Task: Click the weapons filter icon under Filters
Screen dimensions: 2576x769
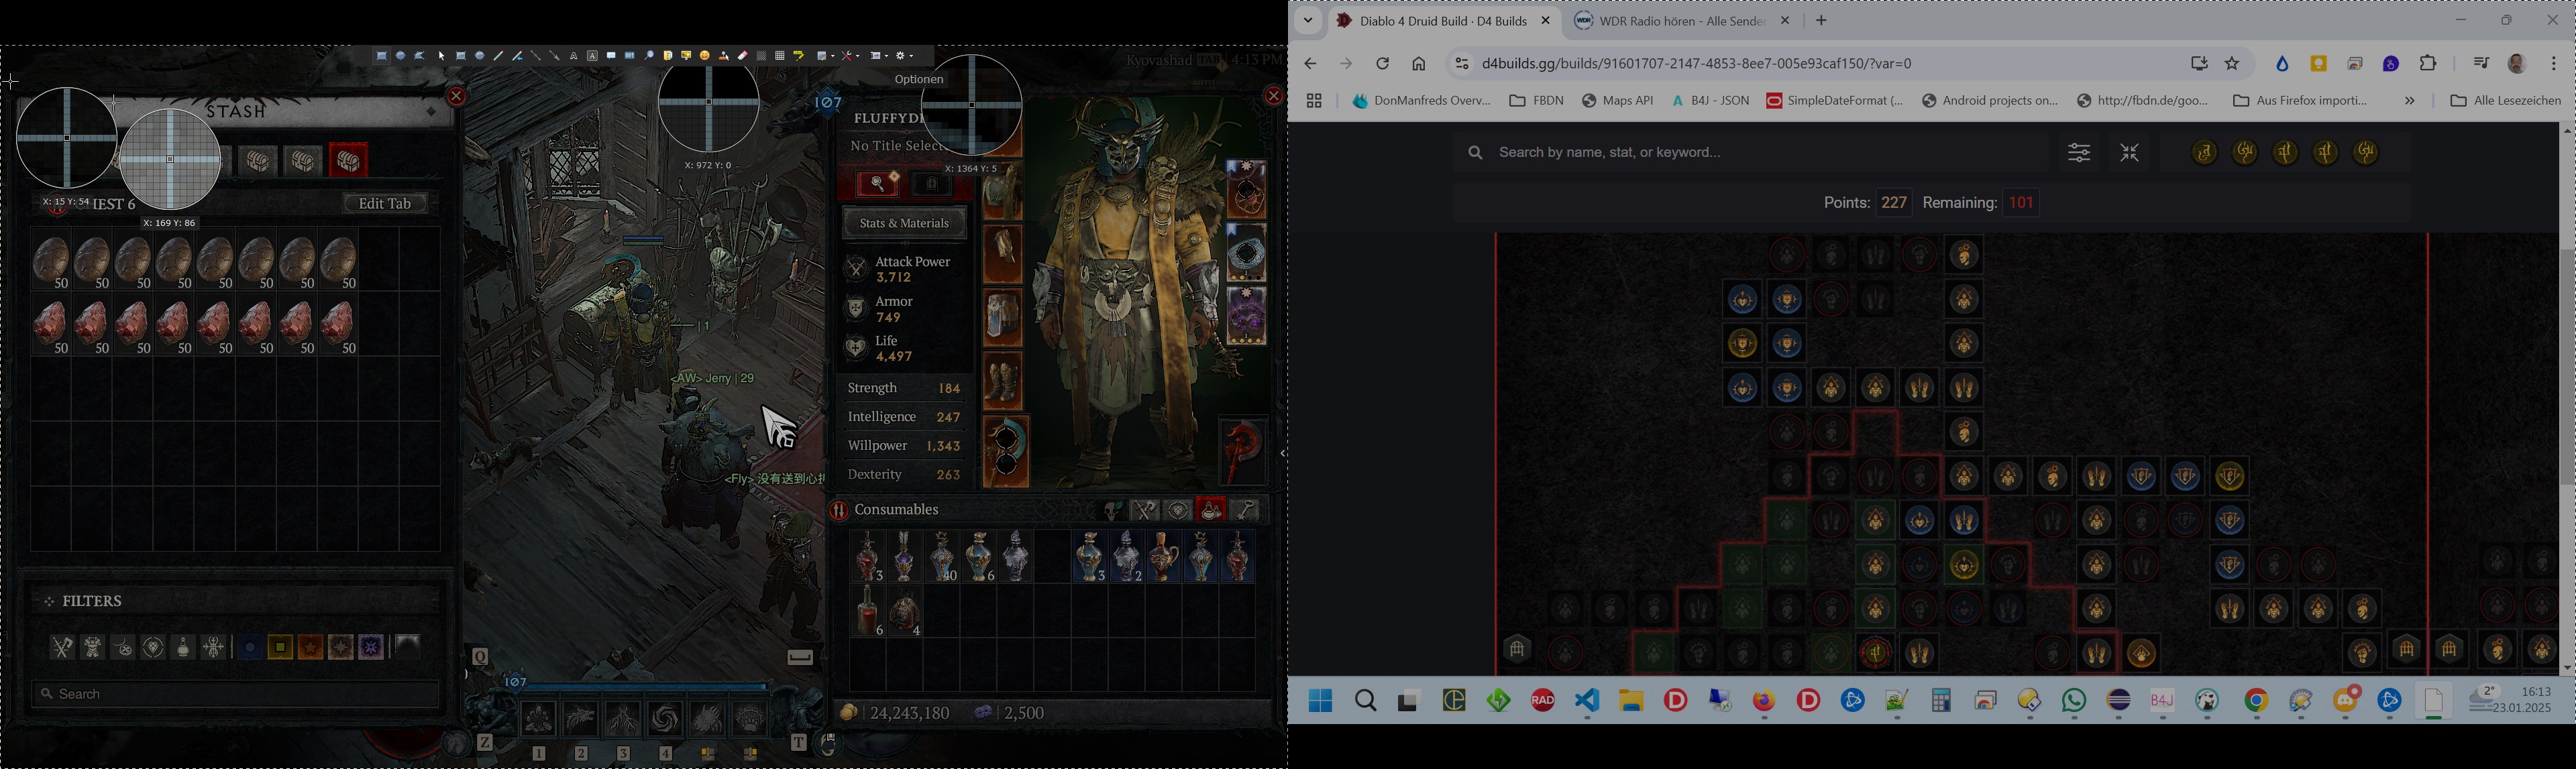Action: (x=62, y=648)
